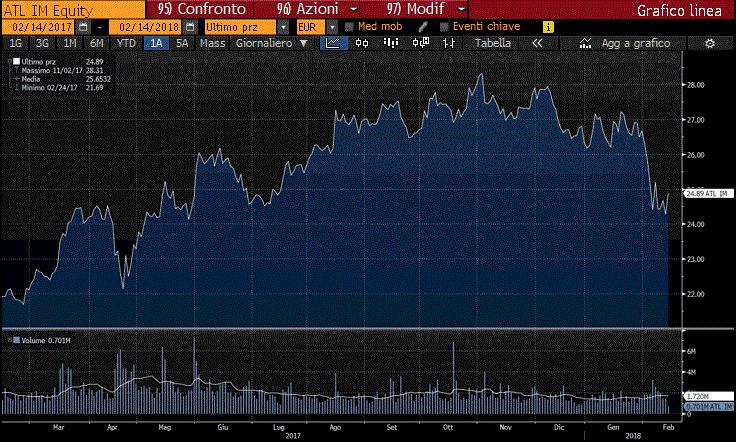The width and height of the screenshot is (736, 442).
Task: Select the 1A time range
Action: 156,43
